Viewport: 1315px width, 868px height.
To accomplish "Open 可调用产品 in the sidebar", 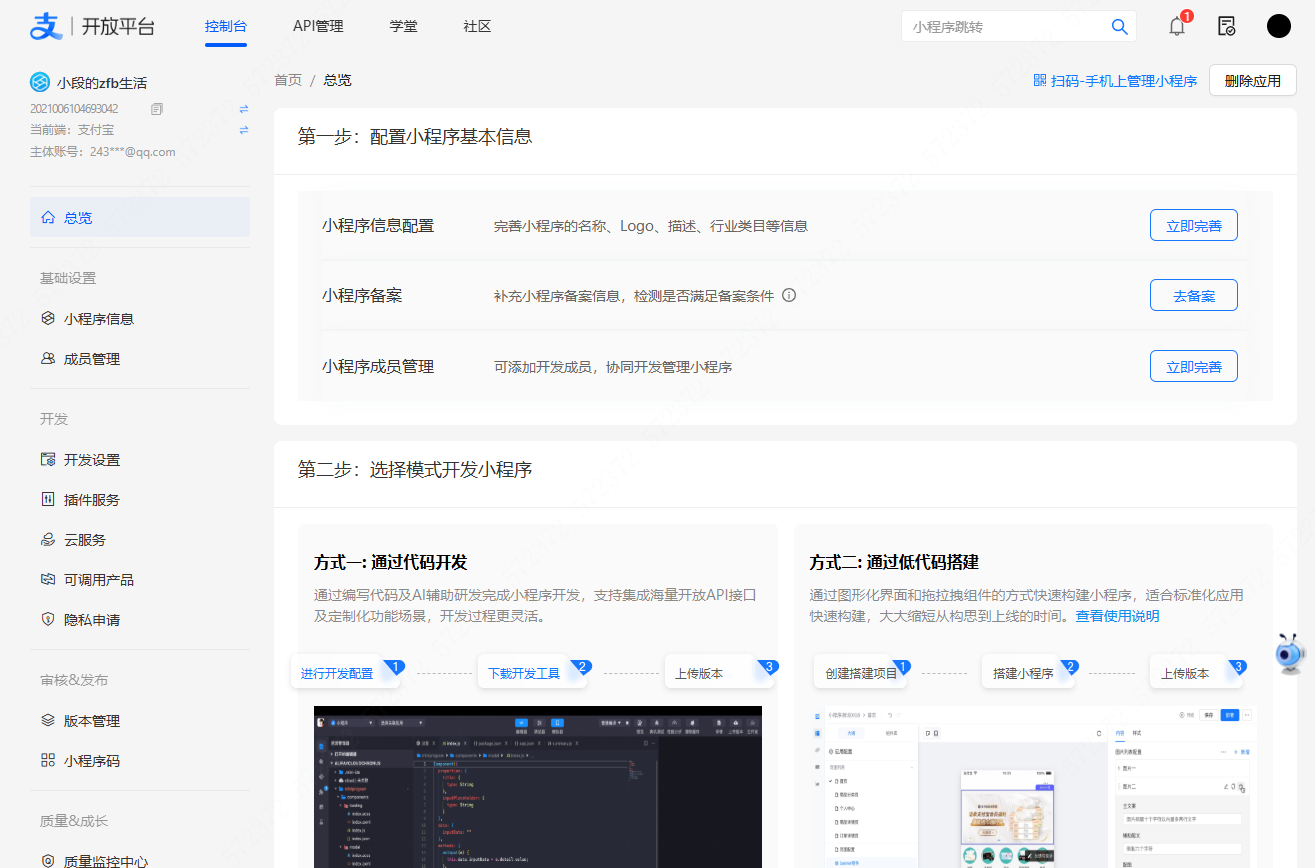I will pyautogui.click(x=99, y=579).
